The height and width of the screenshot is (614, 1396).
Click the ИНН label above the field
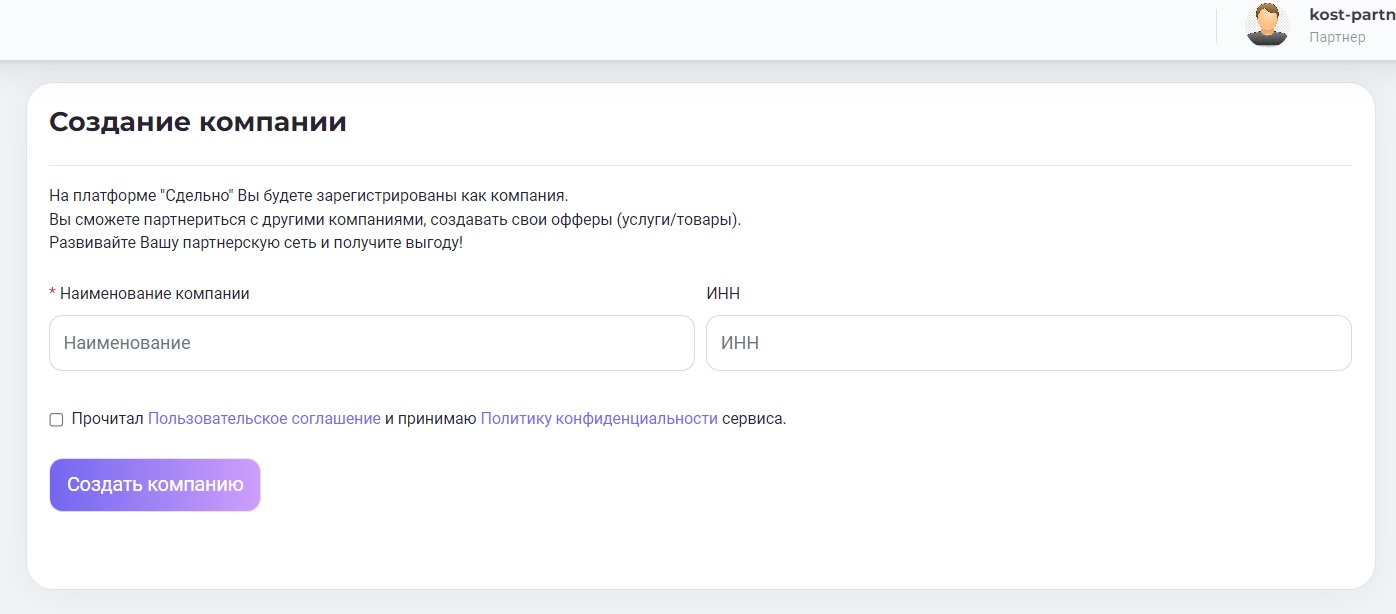tap(723, 294)
